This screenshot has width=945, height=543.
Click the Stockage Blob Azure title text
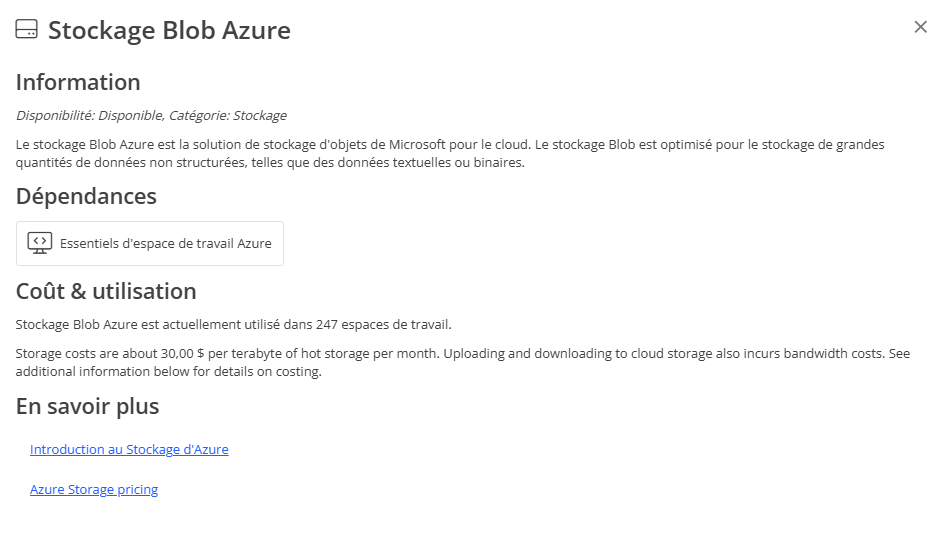(x=169, y=30)
